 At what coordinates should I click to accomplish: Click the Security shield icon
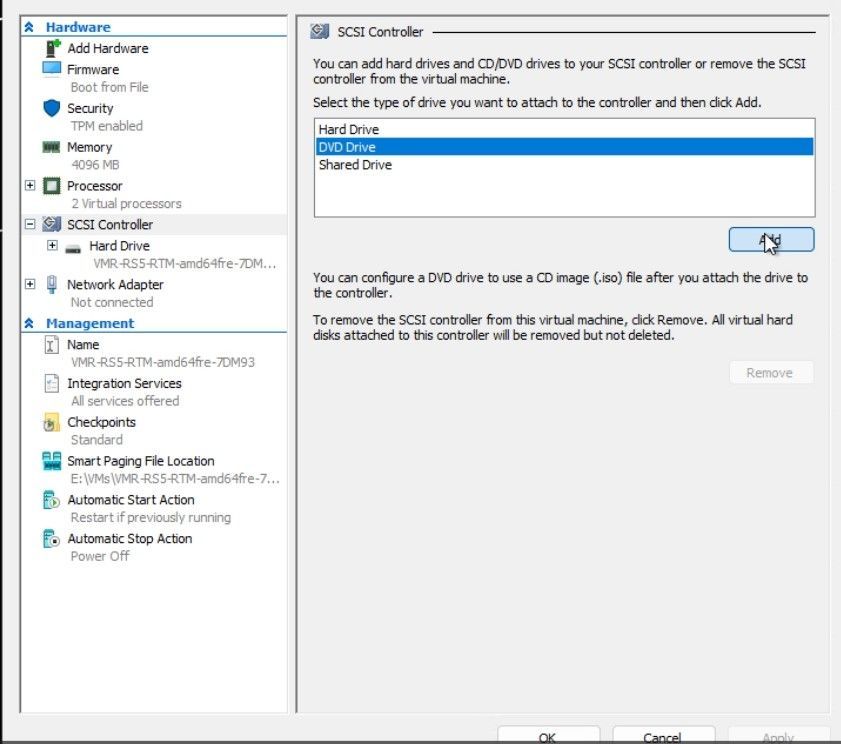pos(51,108)
